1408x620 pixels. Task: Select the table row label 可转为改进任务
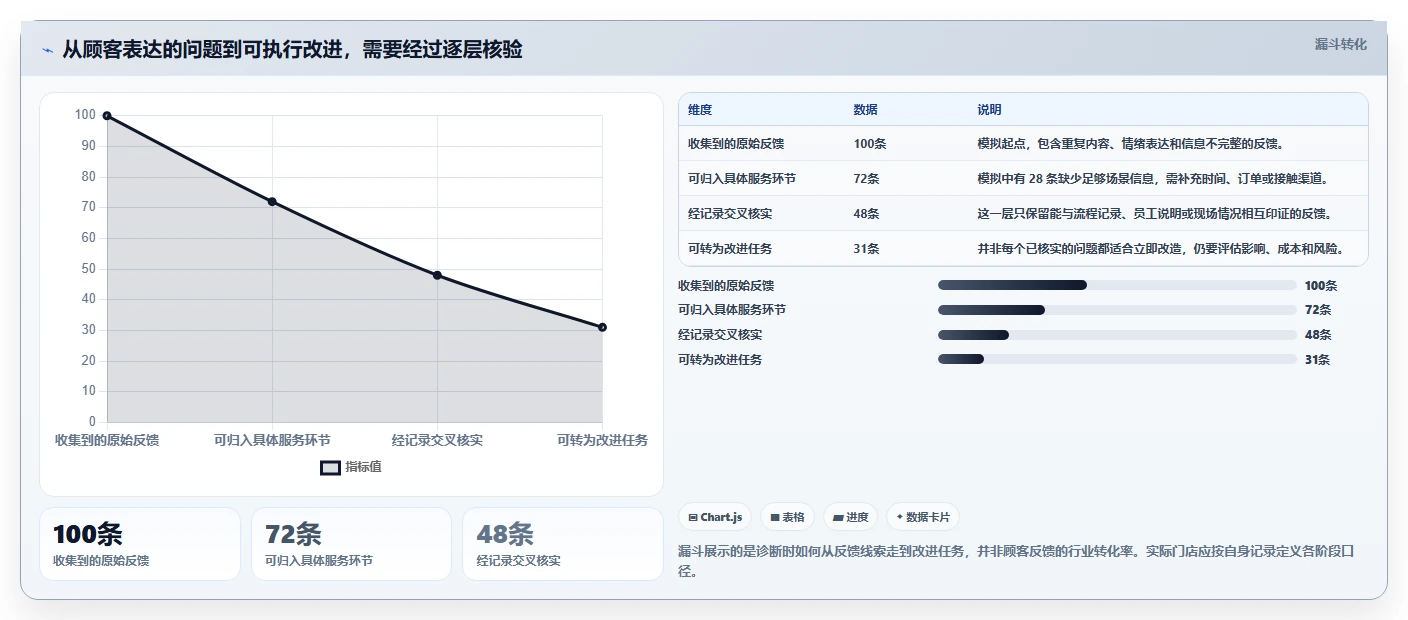tap(730, 249)
